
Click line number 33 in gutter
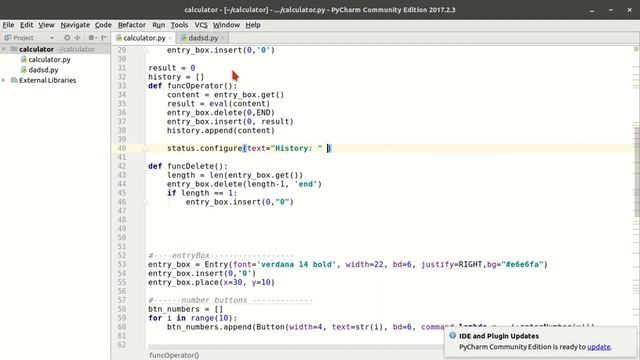pyautogui.click(x=122, y=86)
